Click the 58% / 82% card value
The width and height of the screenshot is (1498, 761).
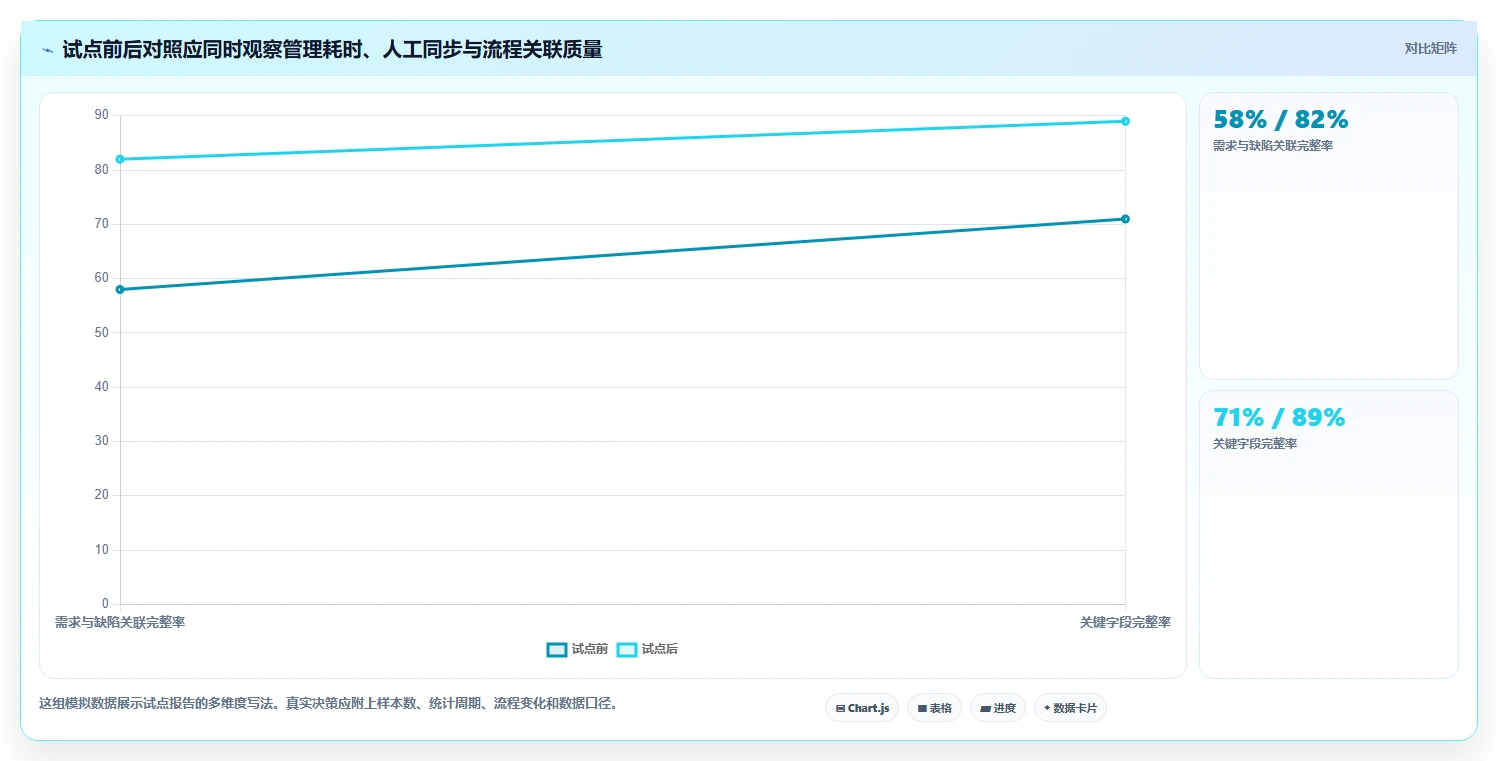(1281, 120)
